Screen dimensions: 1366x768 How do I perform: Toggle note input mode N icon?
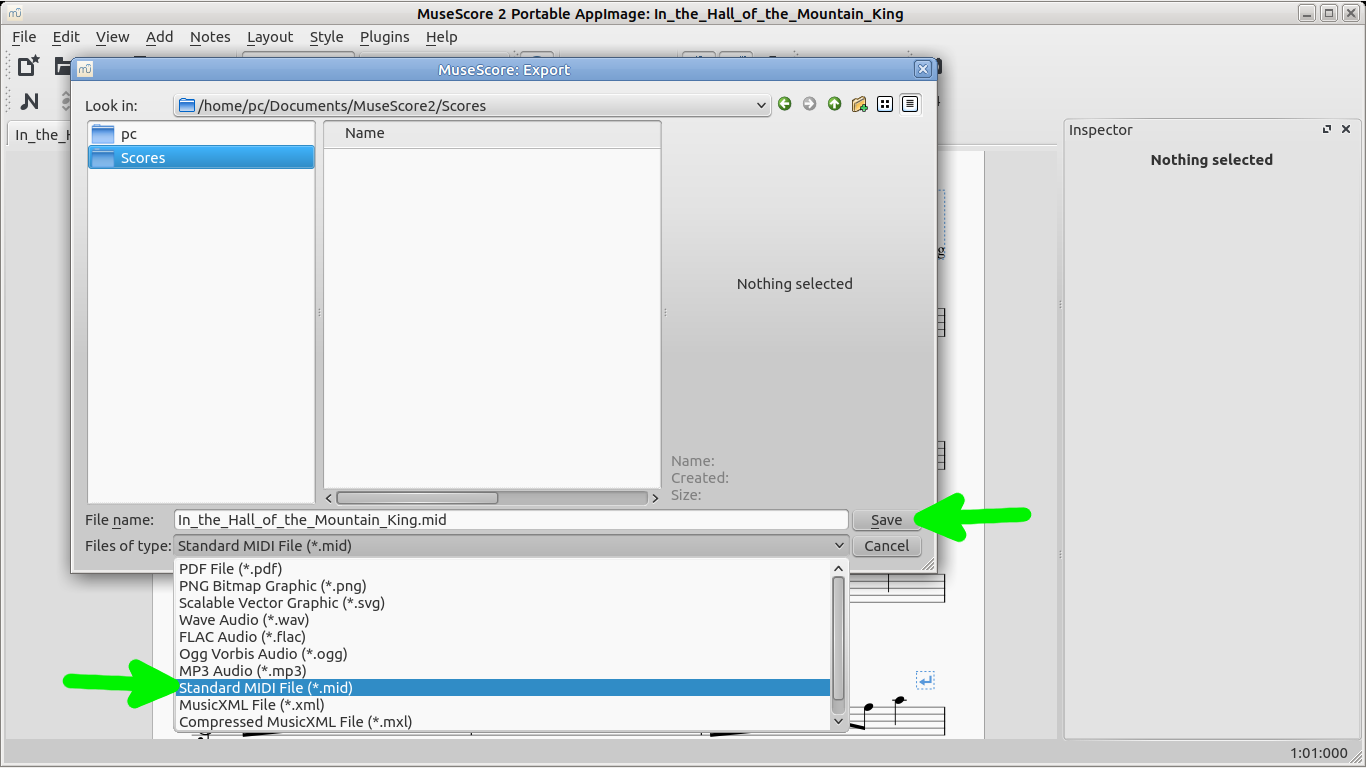click(x=29, y=101)
